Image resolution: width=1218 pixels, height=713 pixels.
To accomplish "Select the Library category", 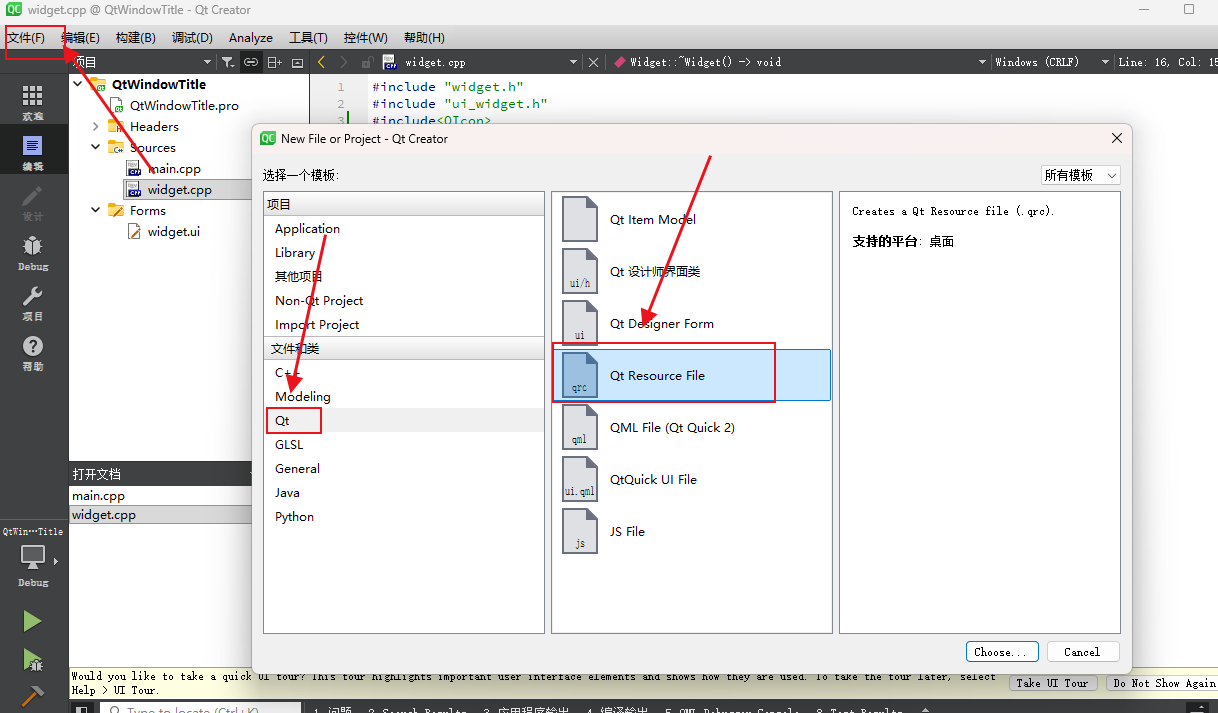I will (x=404, y=253).
